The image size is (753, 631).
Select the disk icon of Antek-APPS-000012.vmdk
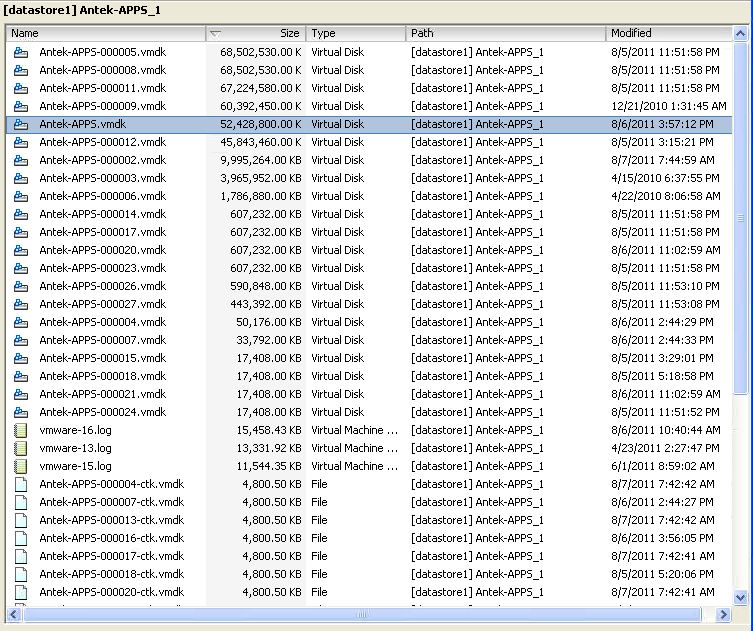[21, 142]
